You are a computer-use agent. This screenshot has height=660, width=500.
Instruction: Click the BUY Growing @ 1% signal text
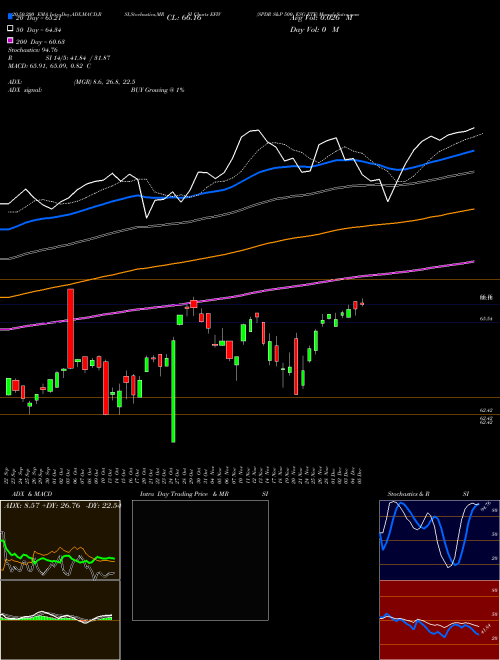[x=157, y=90]
